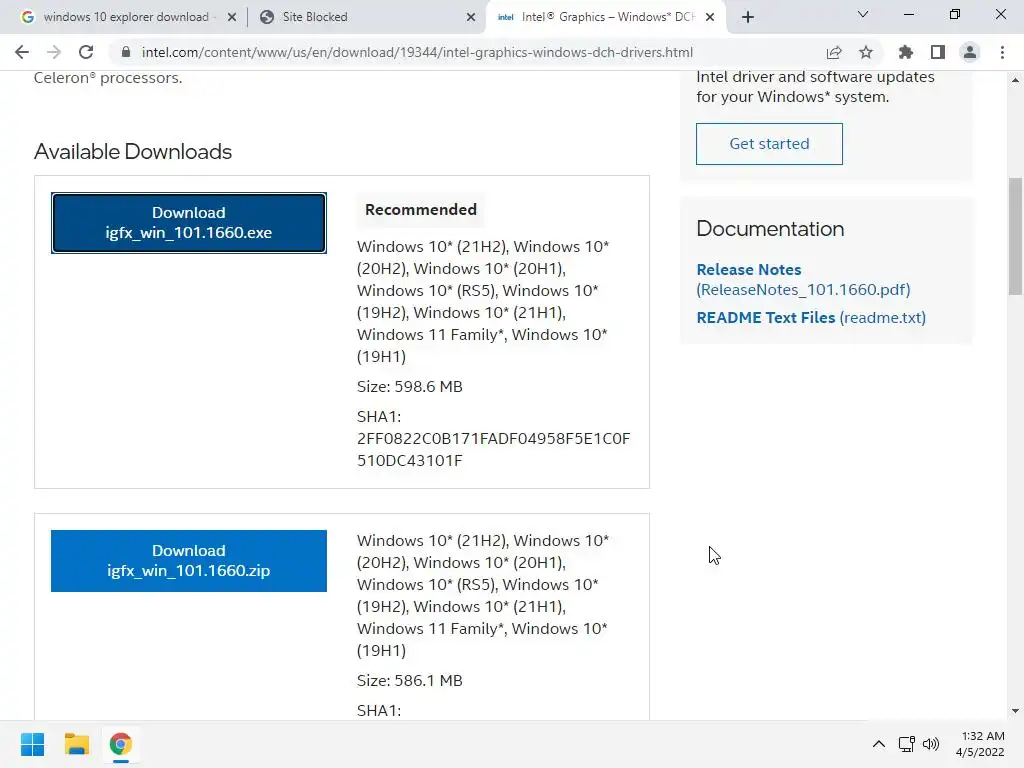Click the vertical scrollbar thumb
1024x768 pixels.
pyautogui.click(x=1015, y=236)
